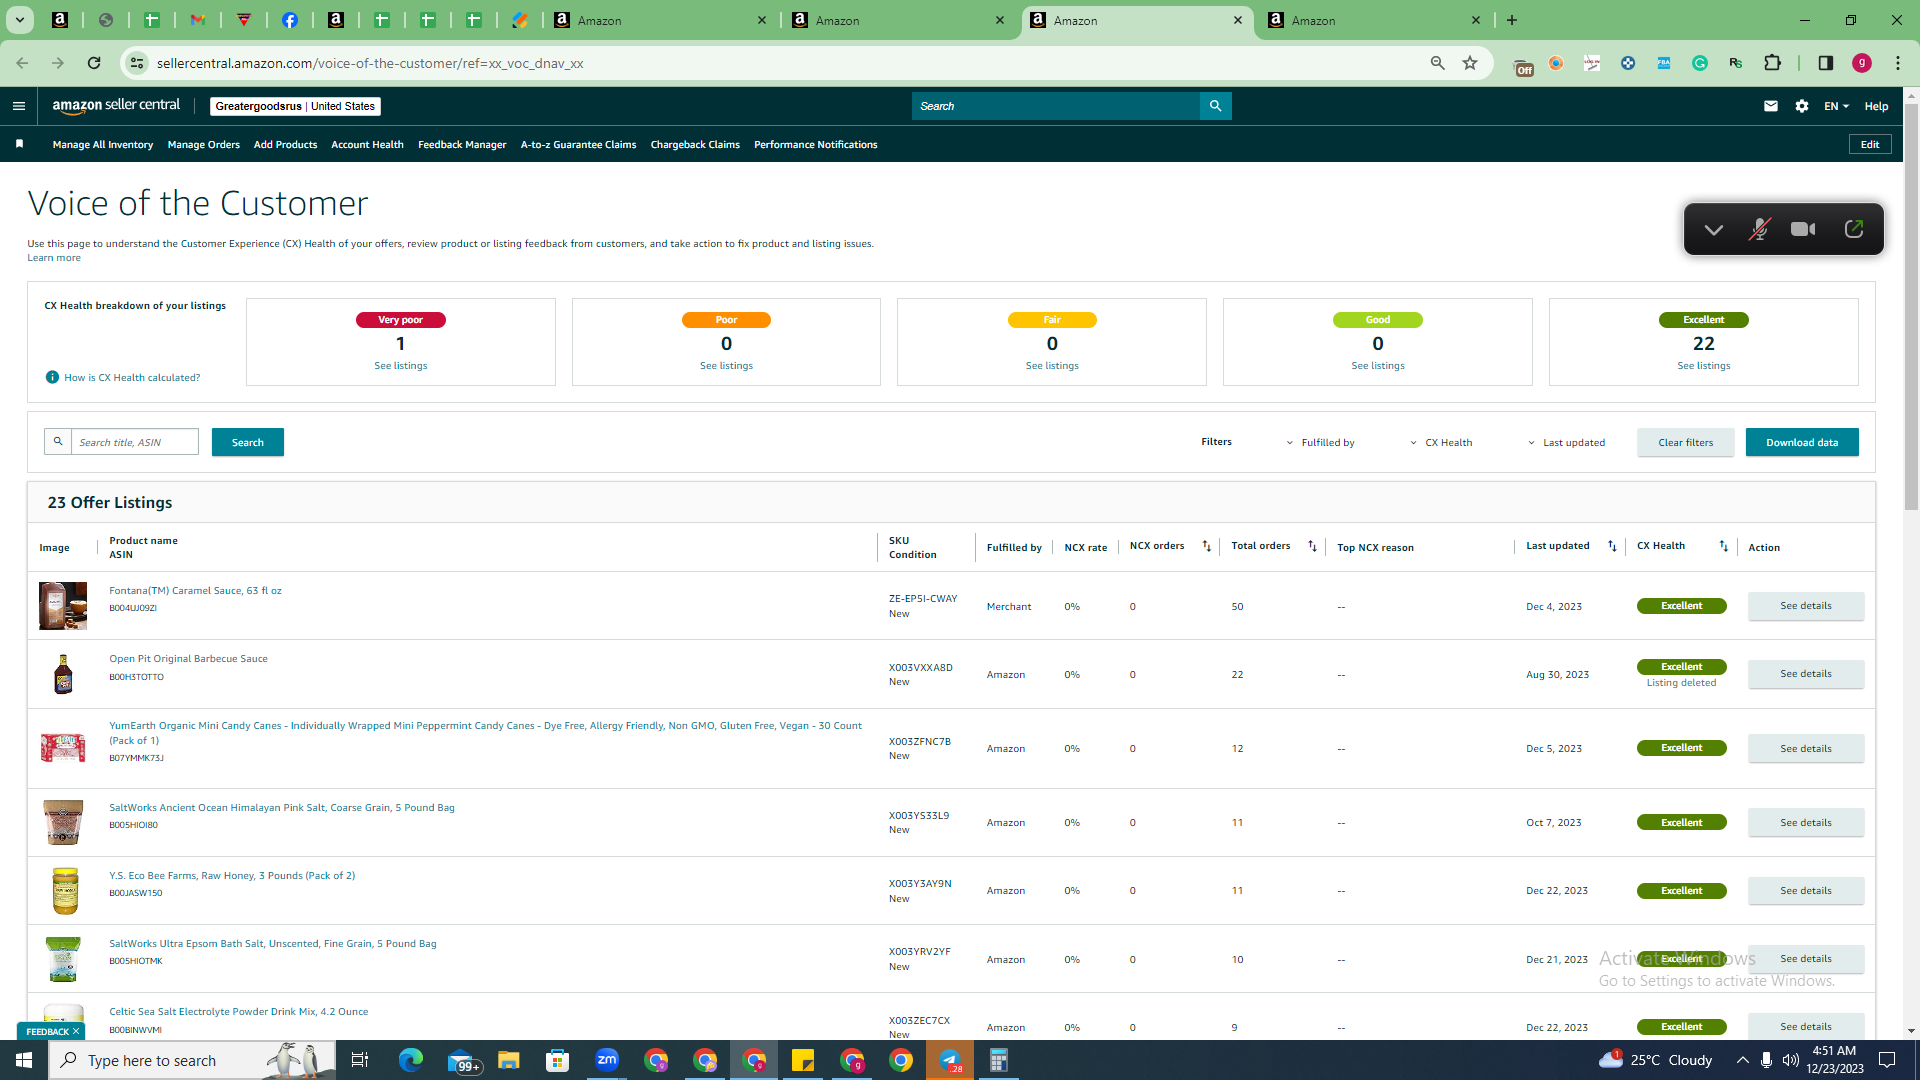This screenshot has width=1920, height=1080.
Task: Open the tab search dropdown arrow
Action: (19, 20)
